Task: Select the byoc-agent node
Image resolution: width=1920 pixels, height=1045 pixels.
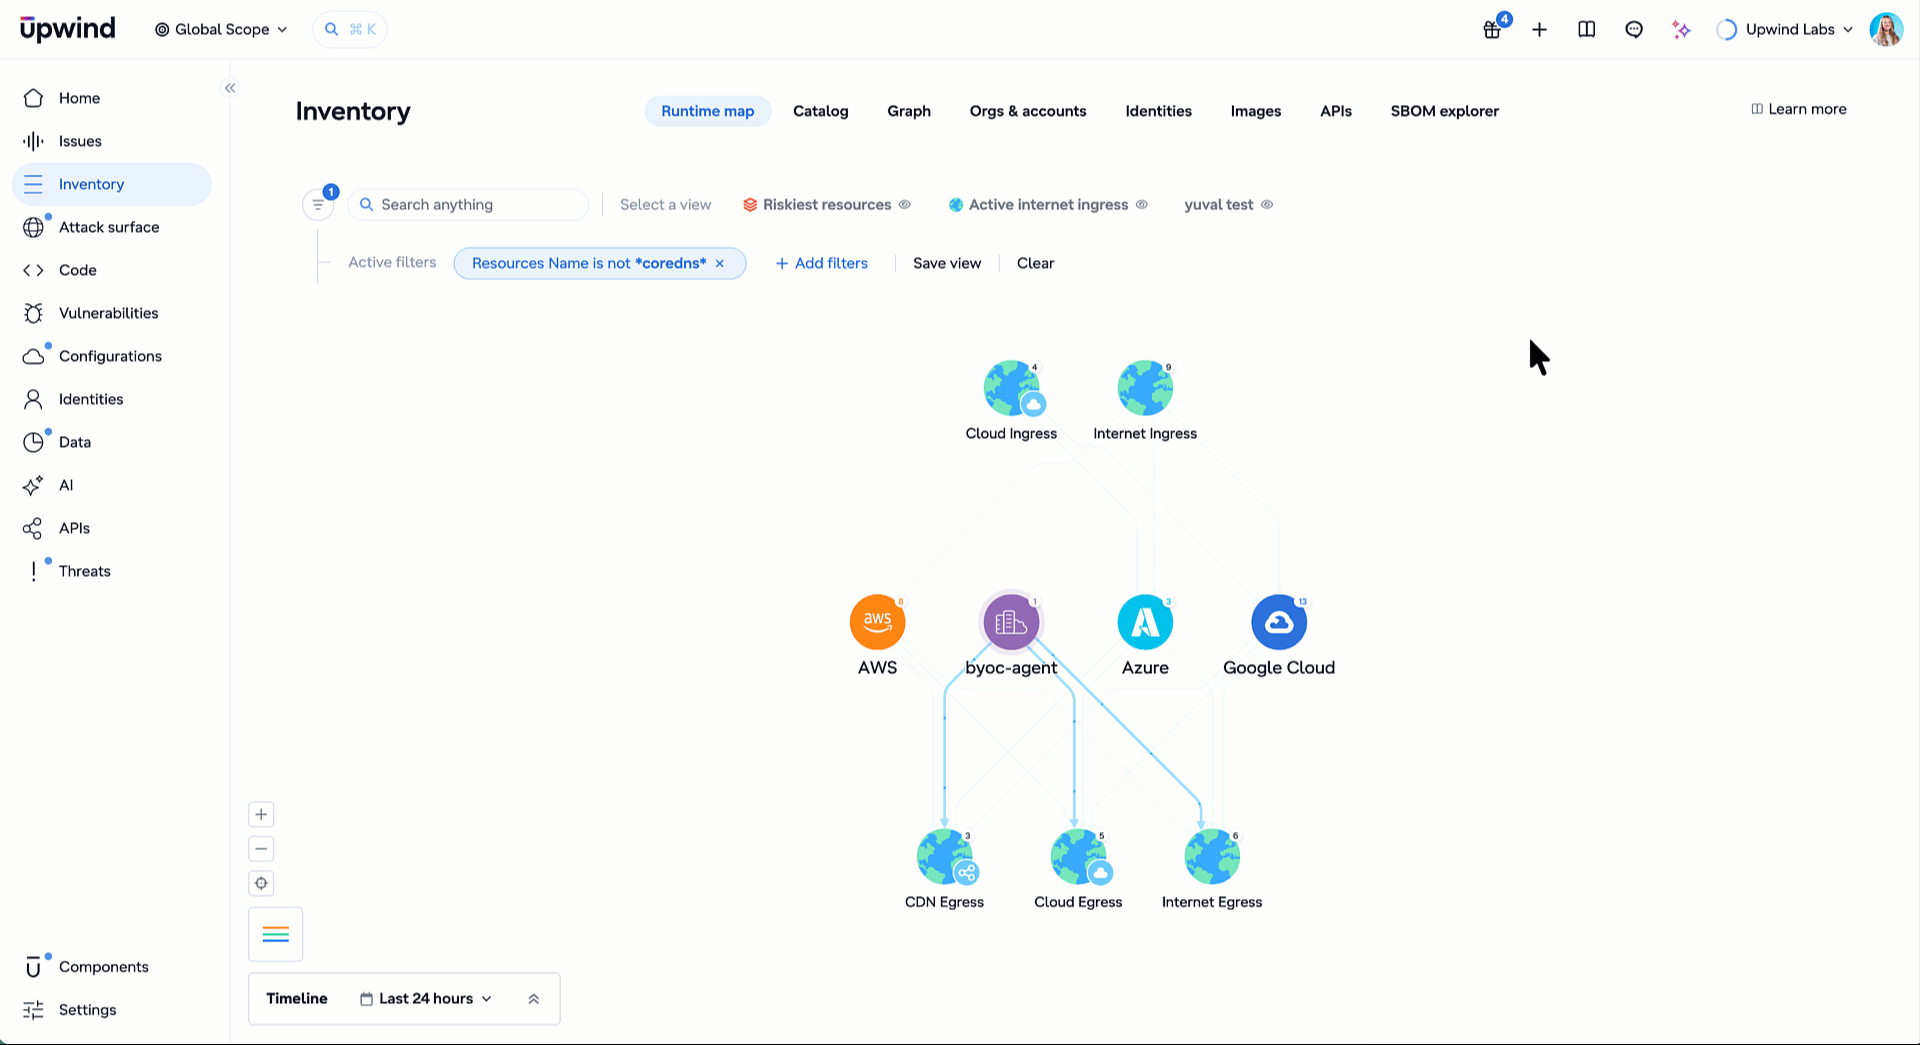Action: point(1011,622)
